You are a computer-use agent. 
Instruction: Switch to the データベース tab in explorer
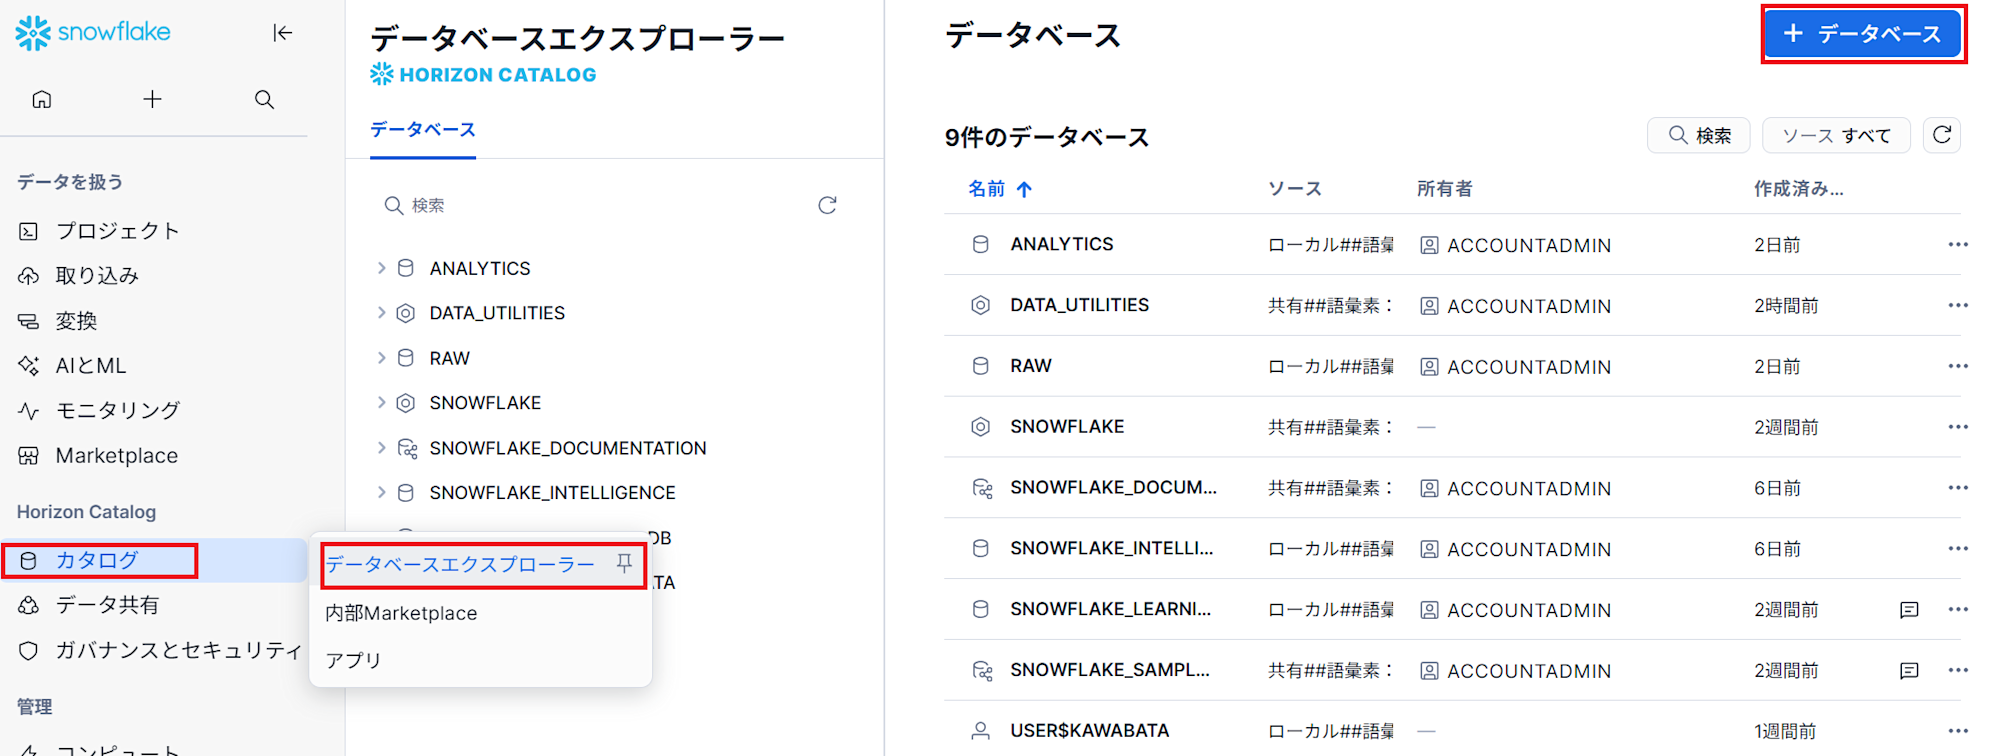tap(423, 130)
